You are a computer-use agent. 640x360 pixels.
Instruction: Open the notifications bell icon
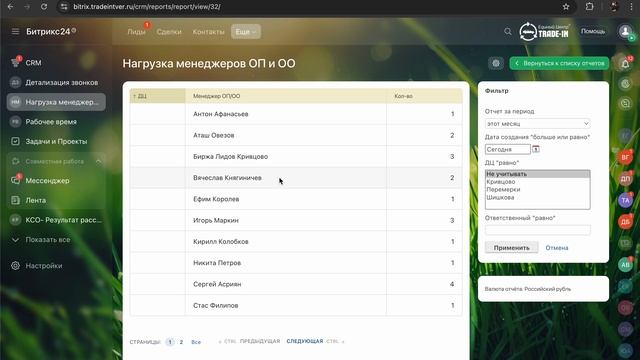625,64
